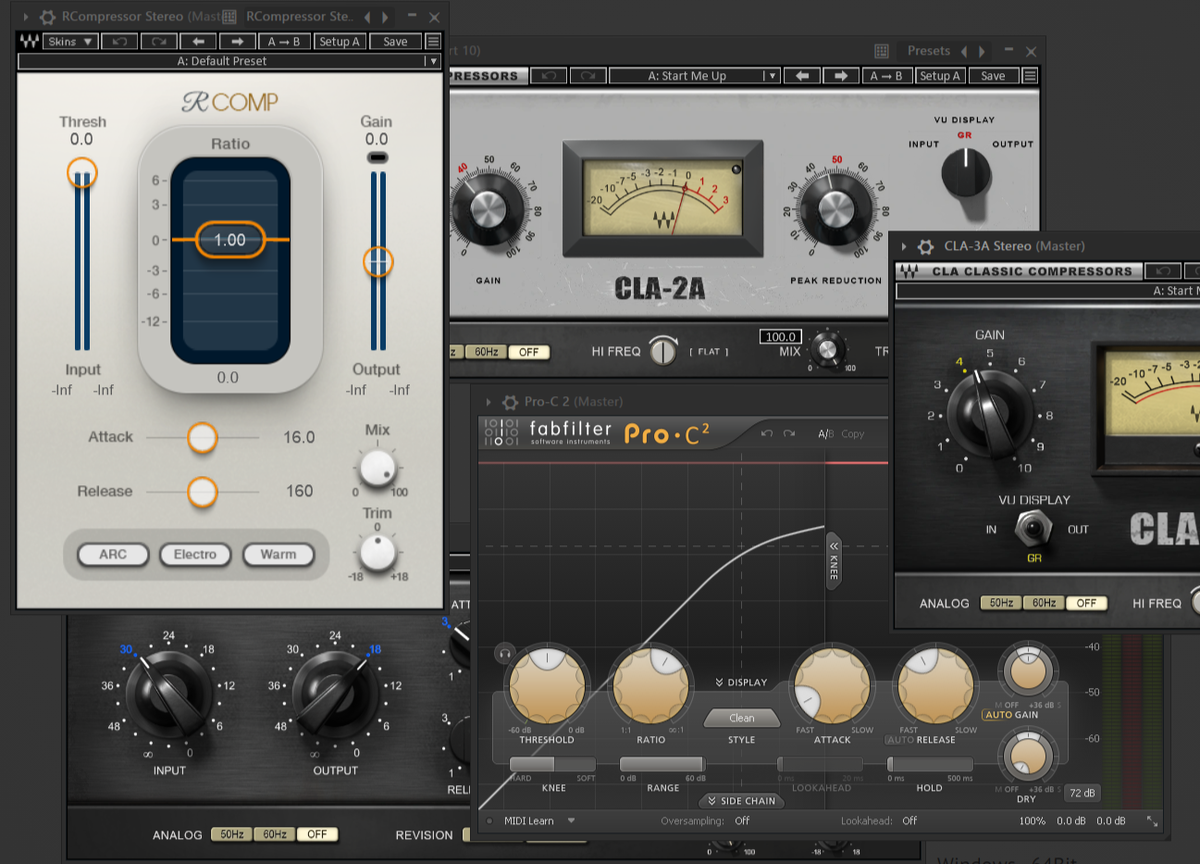Click CLA-2A redo arrow icon
The width and height of the screenshot is (1200, 864).
(x=588, y=76)
